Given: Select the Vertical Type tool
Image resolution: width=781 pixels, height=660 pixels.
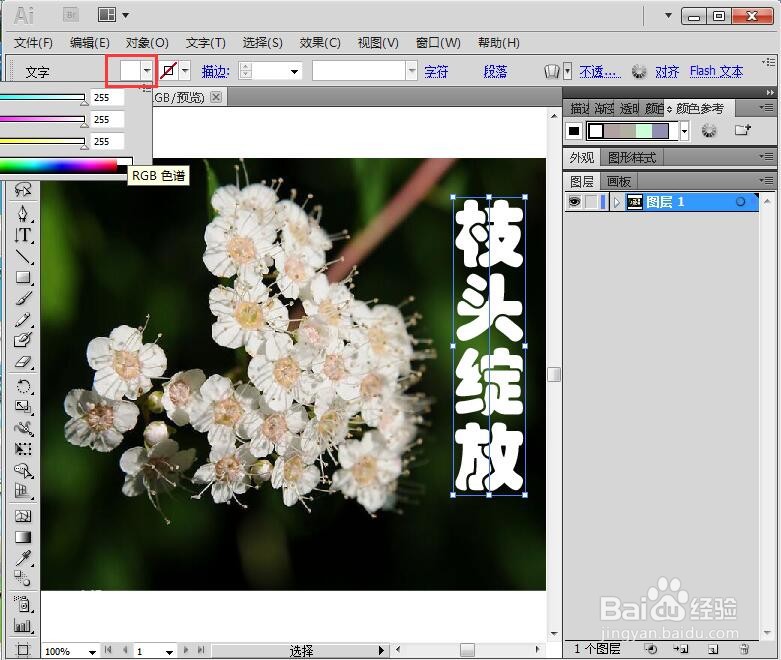Looking at the screenshot, I should pyautogui.click(x=23, y=235).
